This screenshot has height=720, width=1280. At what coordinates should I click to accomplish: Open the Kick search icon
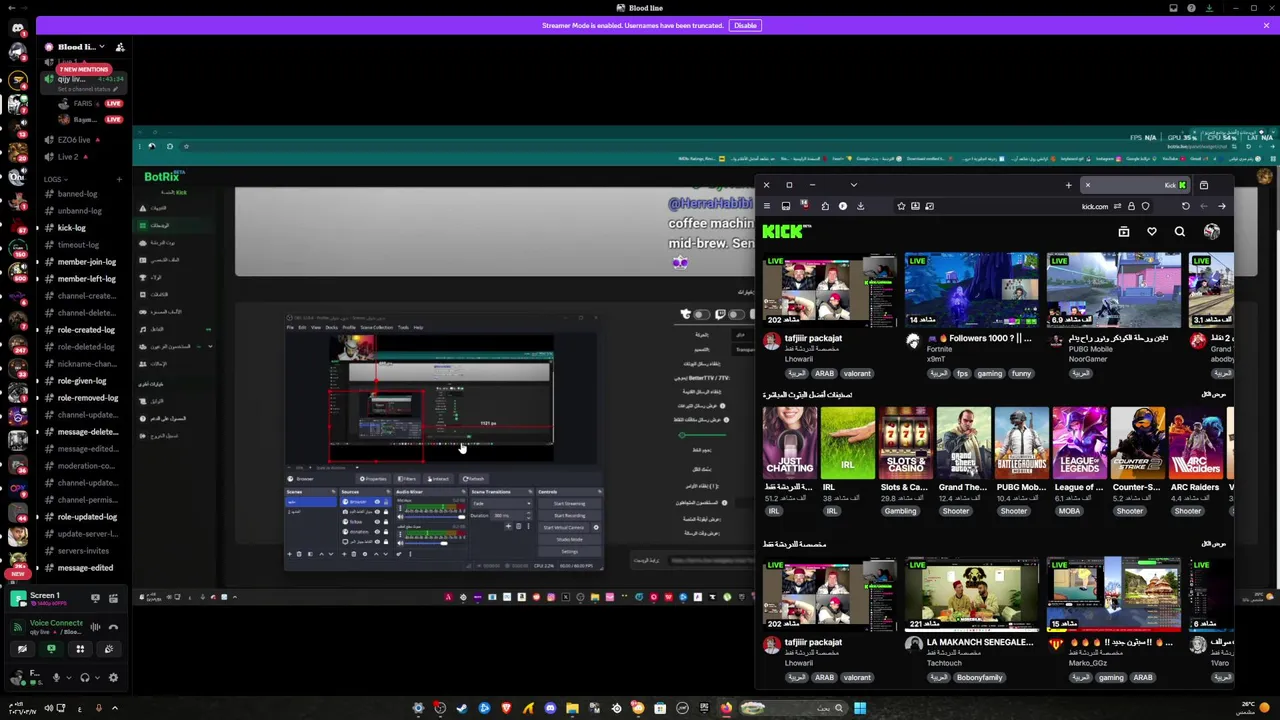point(1180,232)
